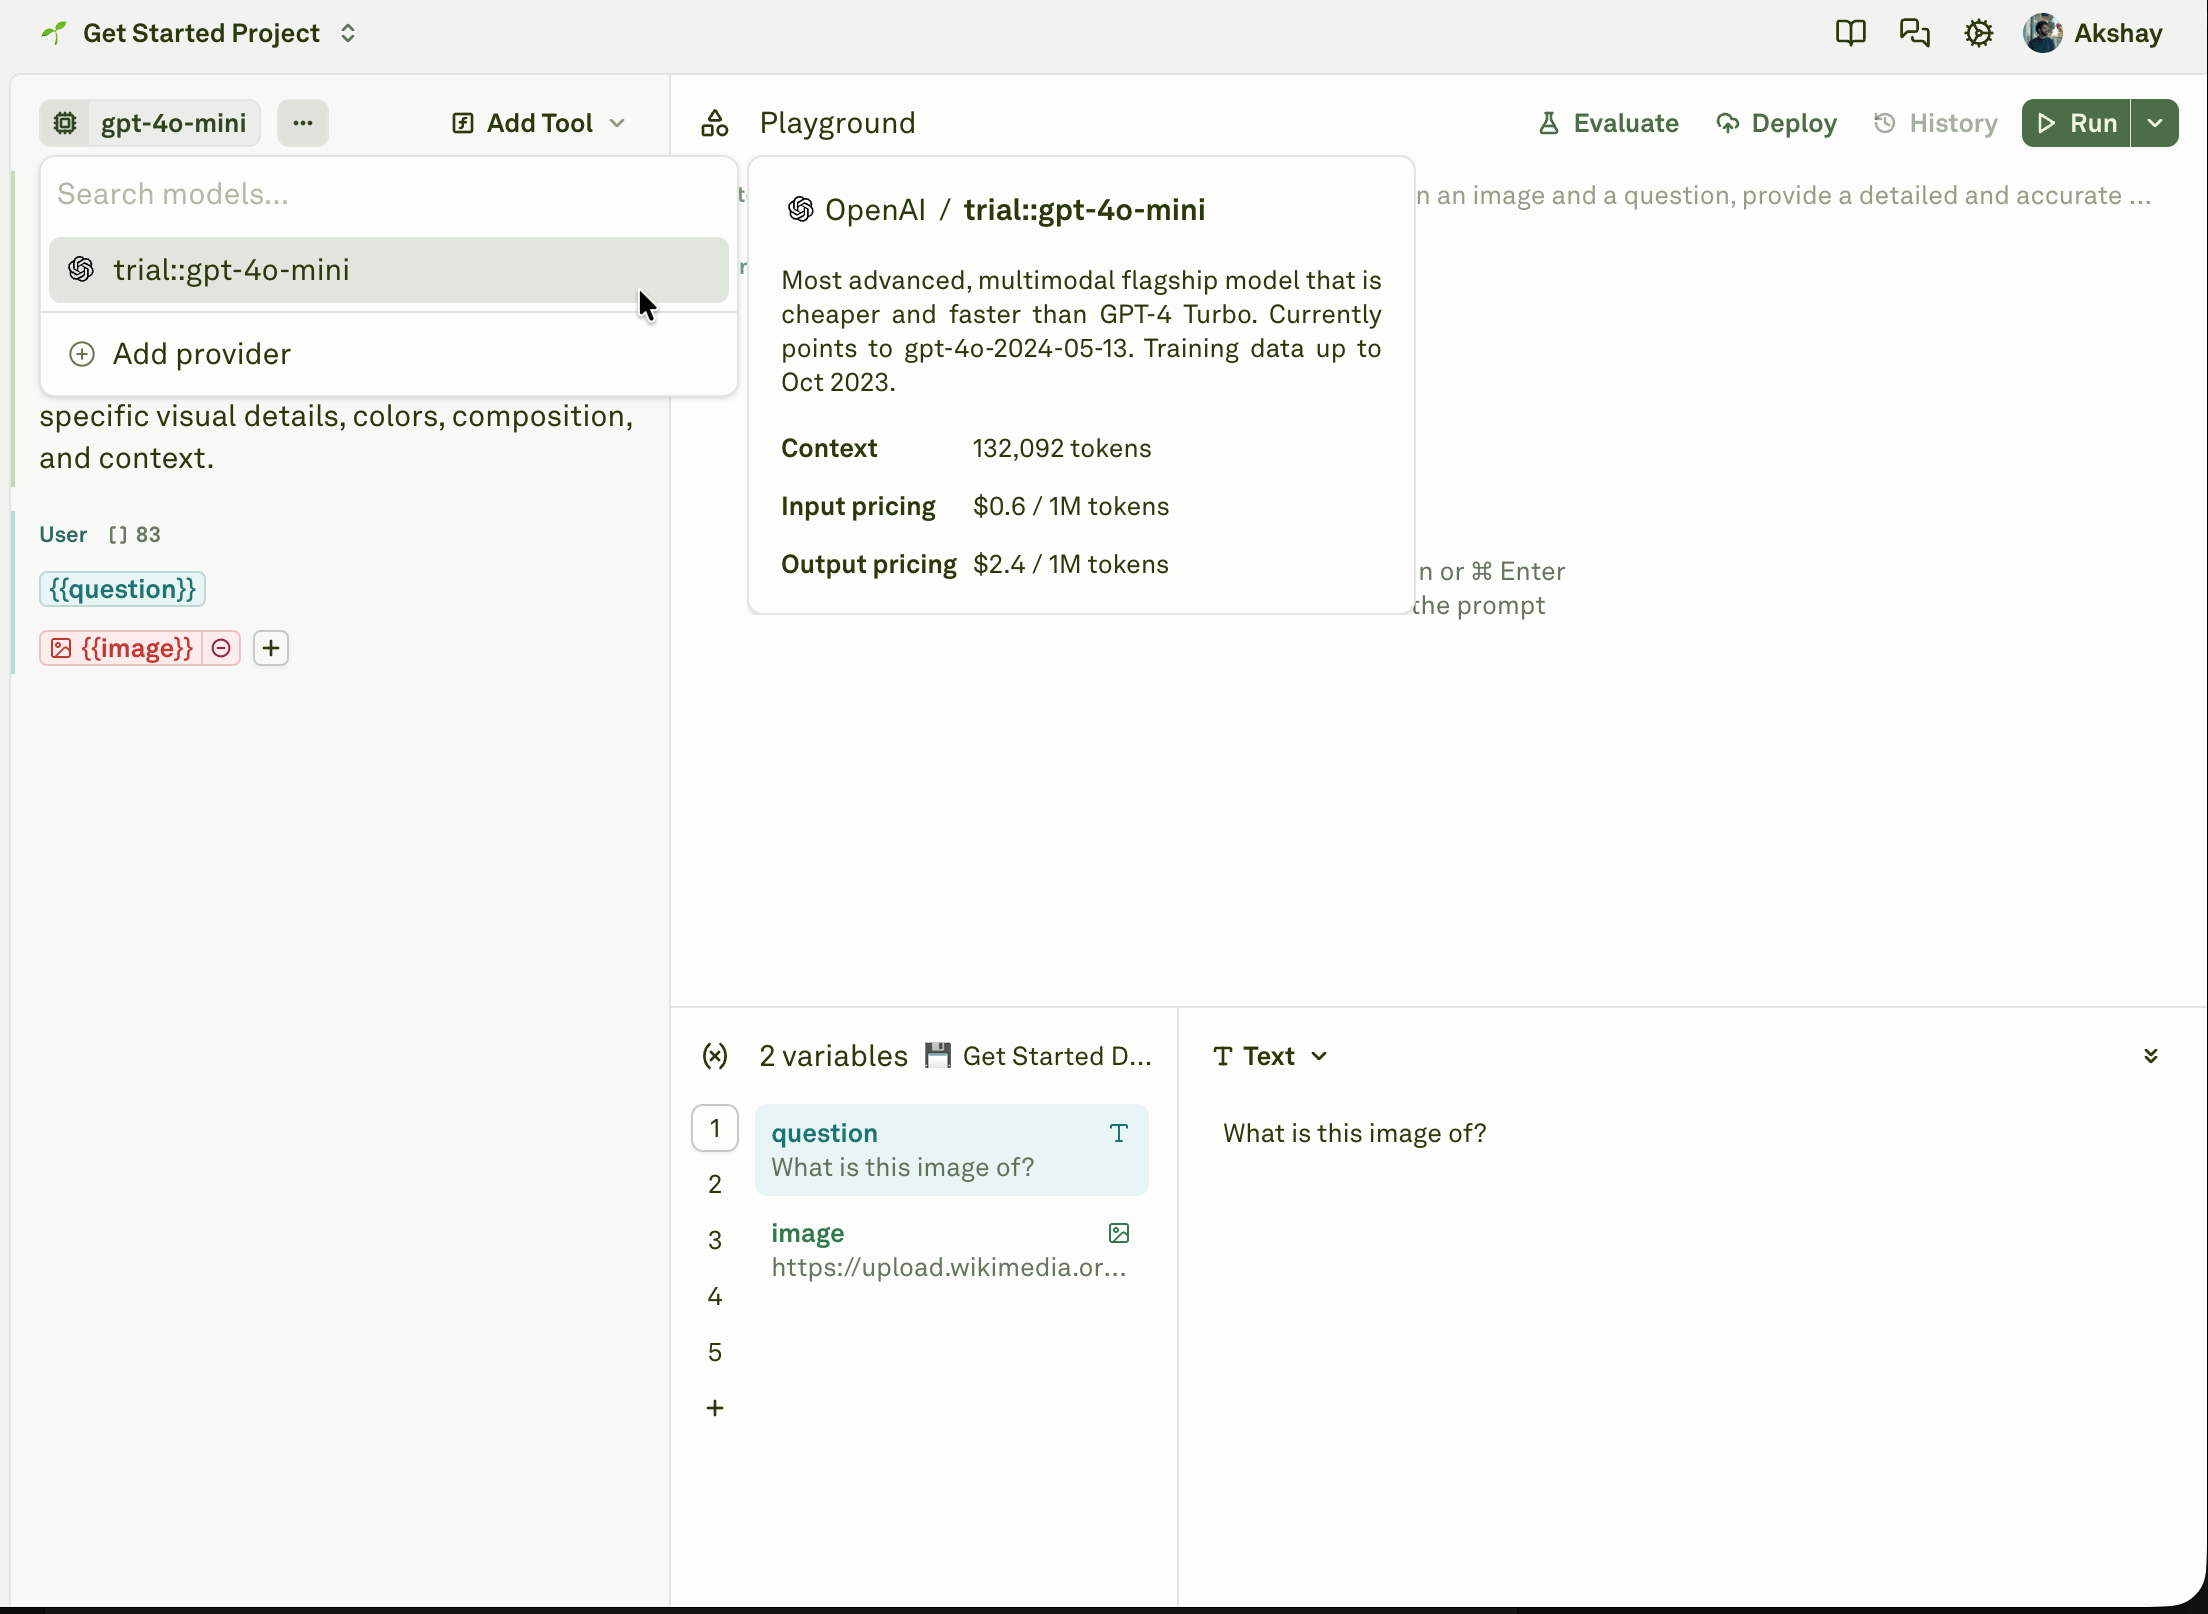2208x1614 pixels.
Task: Select dataset row 2
Action: click(715, 1184)
